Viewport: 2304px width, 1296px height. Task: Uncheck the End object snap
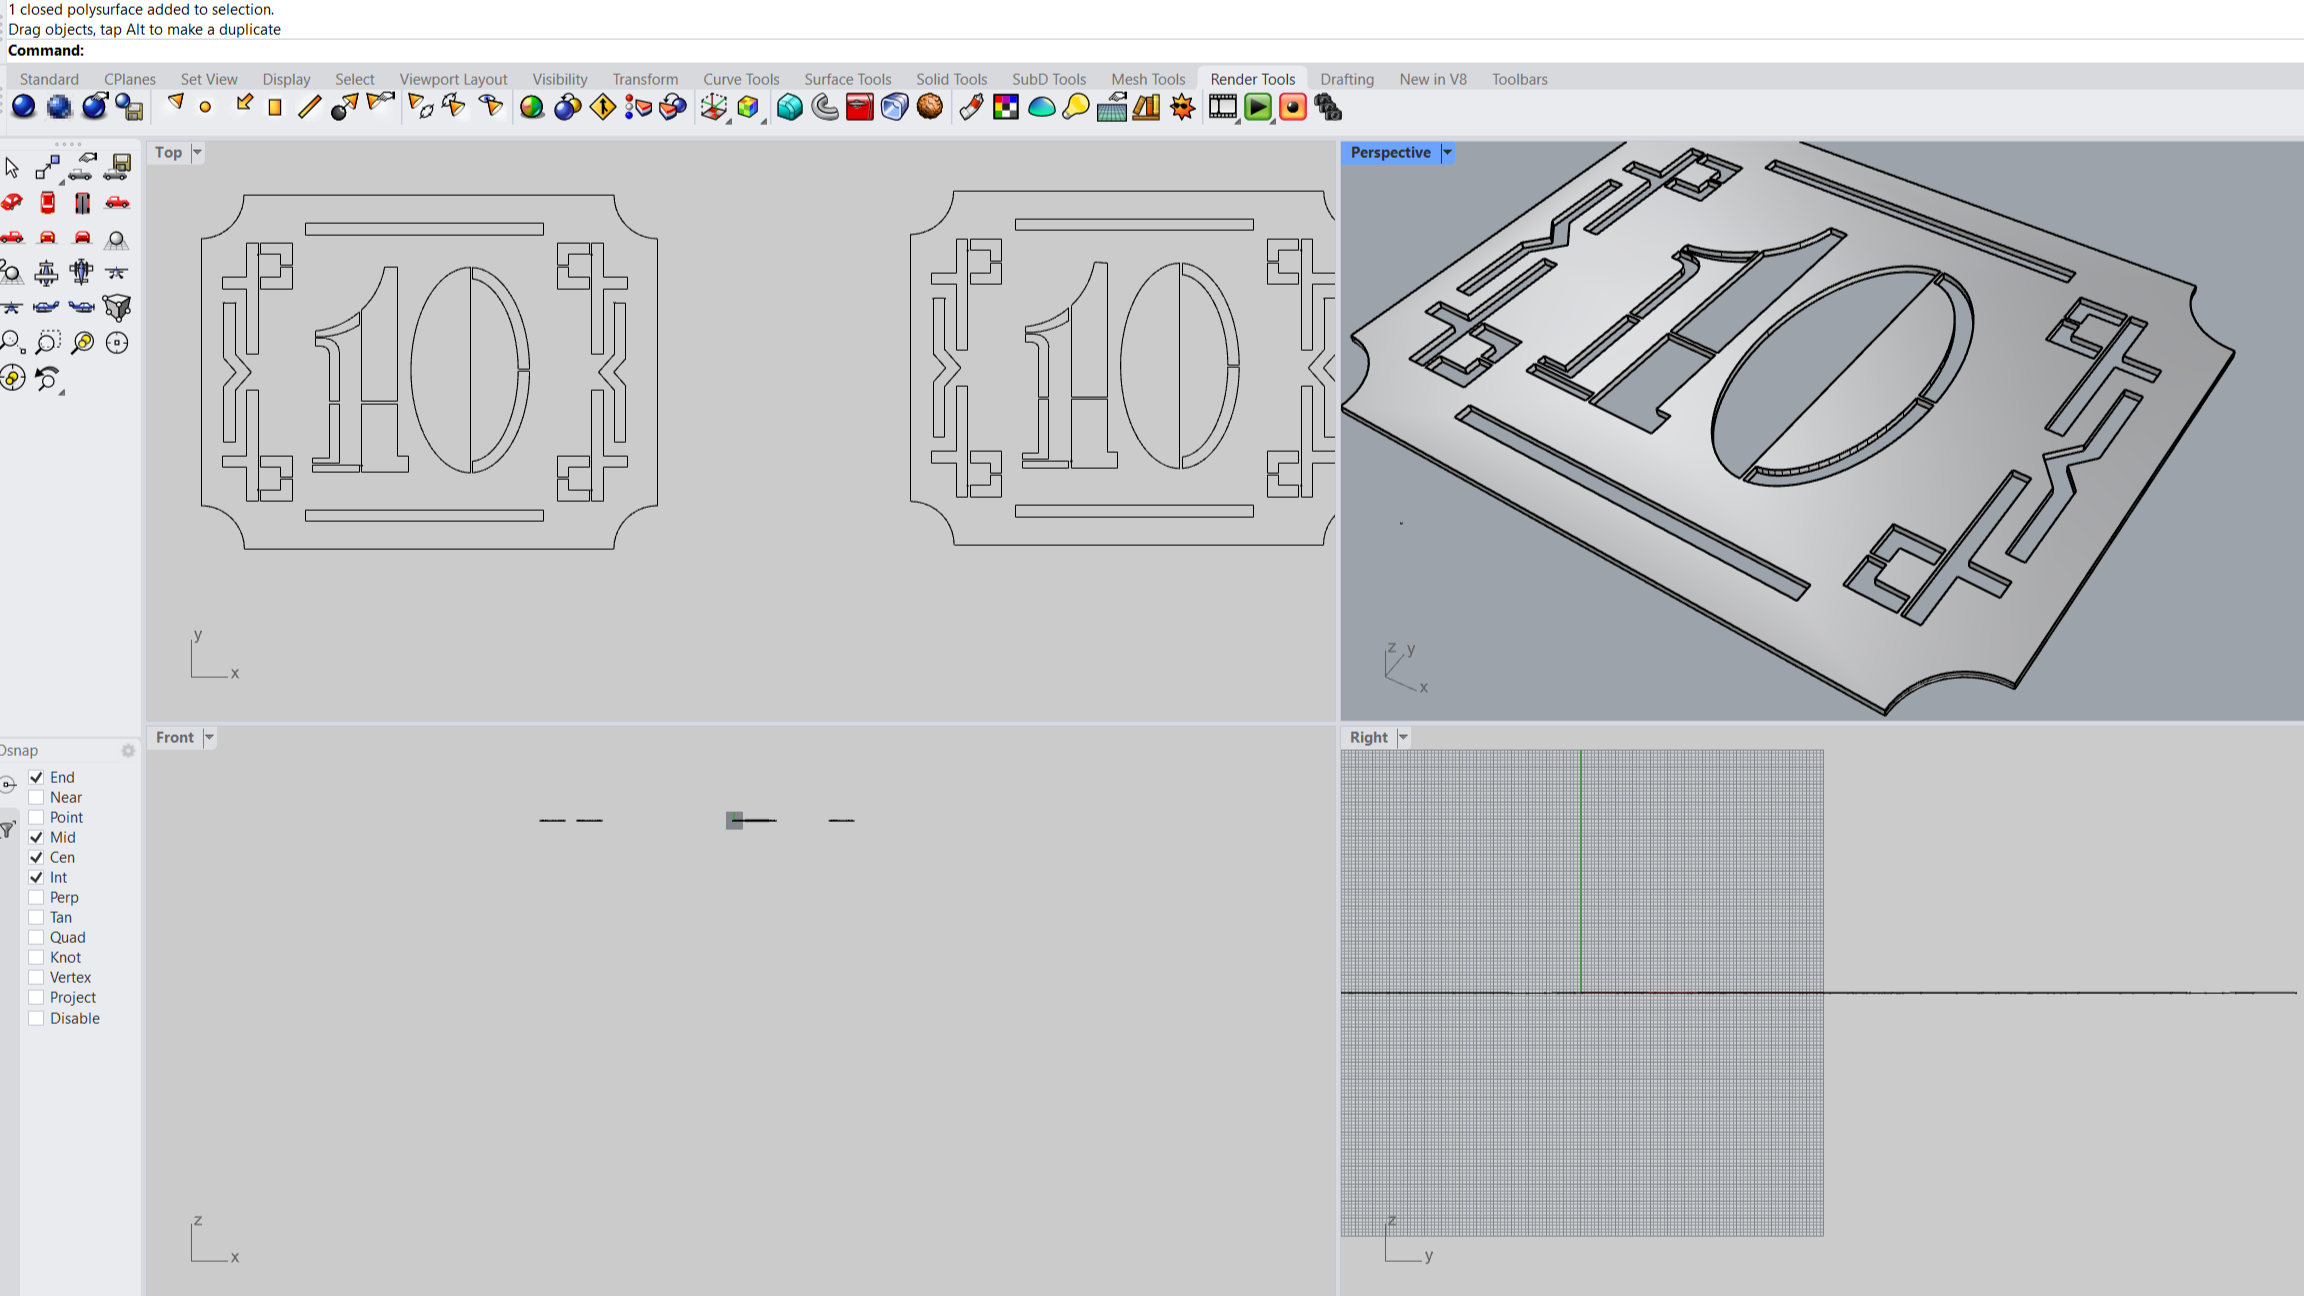click(x=37, y=777)
